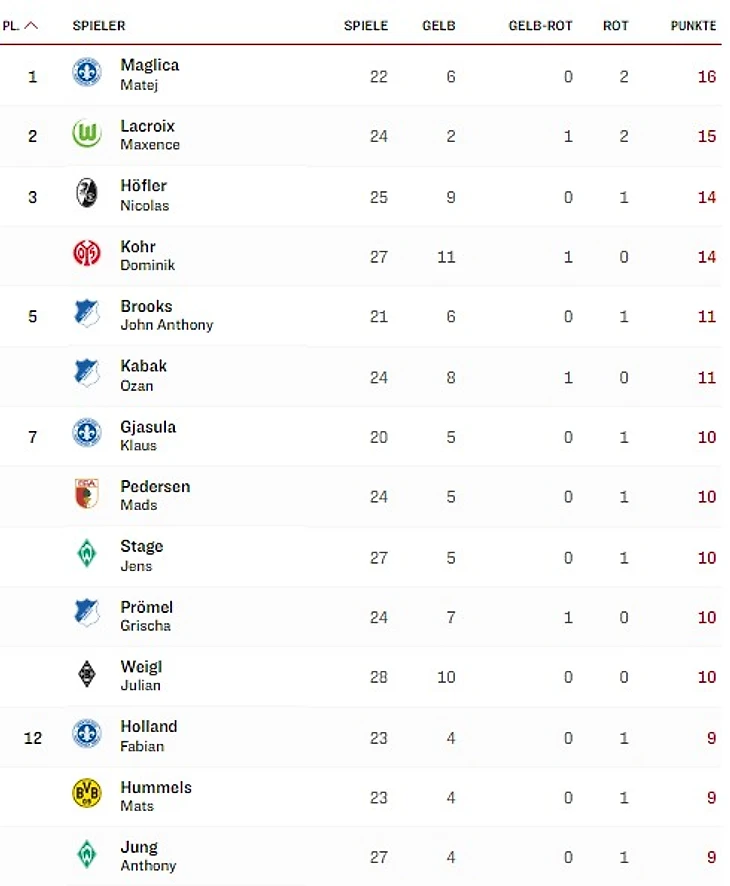Click the Augsburg crest beside Pedersen
This screenshot has height=886, width=730.
point(87,494)
